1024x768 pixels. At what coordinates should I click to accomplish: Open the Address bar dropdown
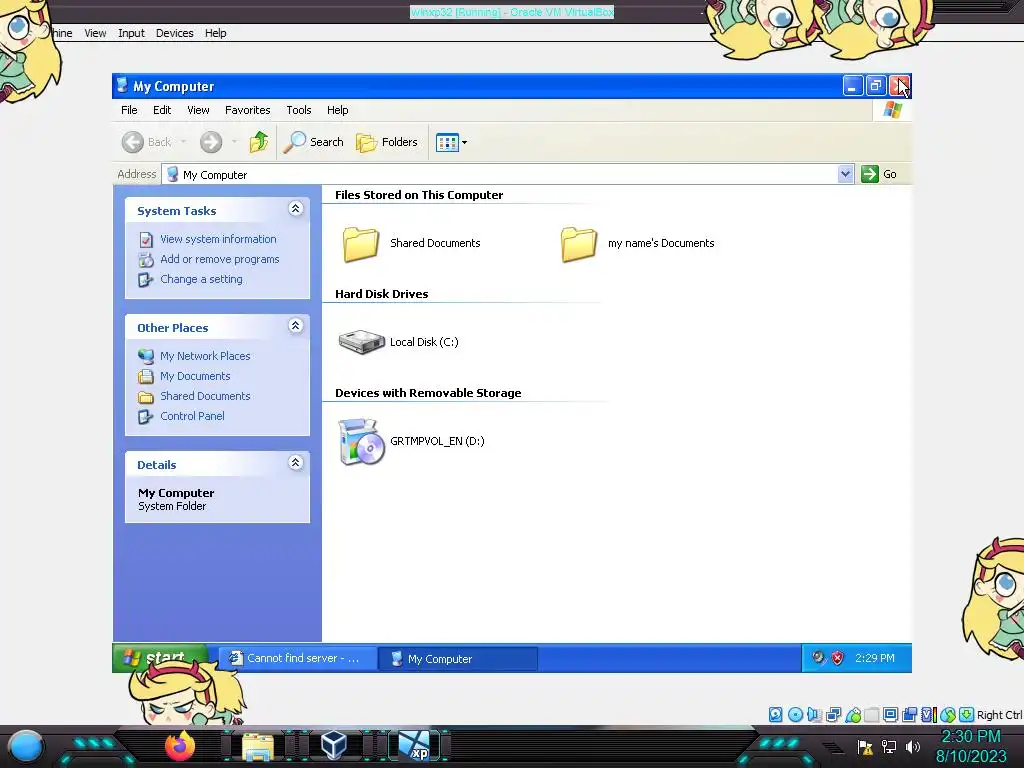pyautogui.click(x=845, y=174)
